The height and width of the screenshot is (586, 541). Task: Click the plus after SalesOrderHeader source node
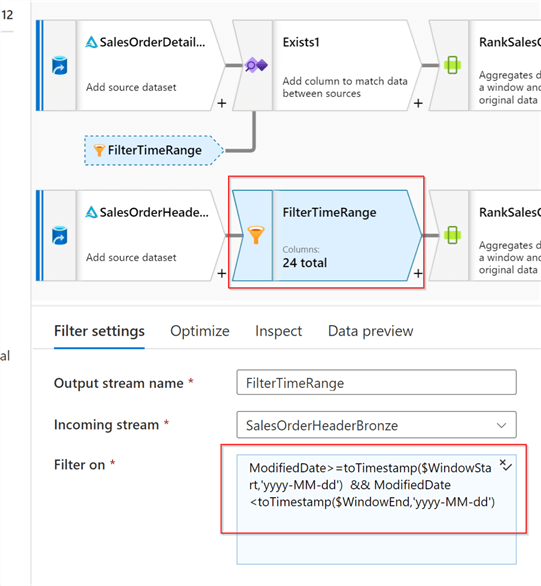(x=222, y=273)
